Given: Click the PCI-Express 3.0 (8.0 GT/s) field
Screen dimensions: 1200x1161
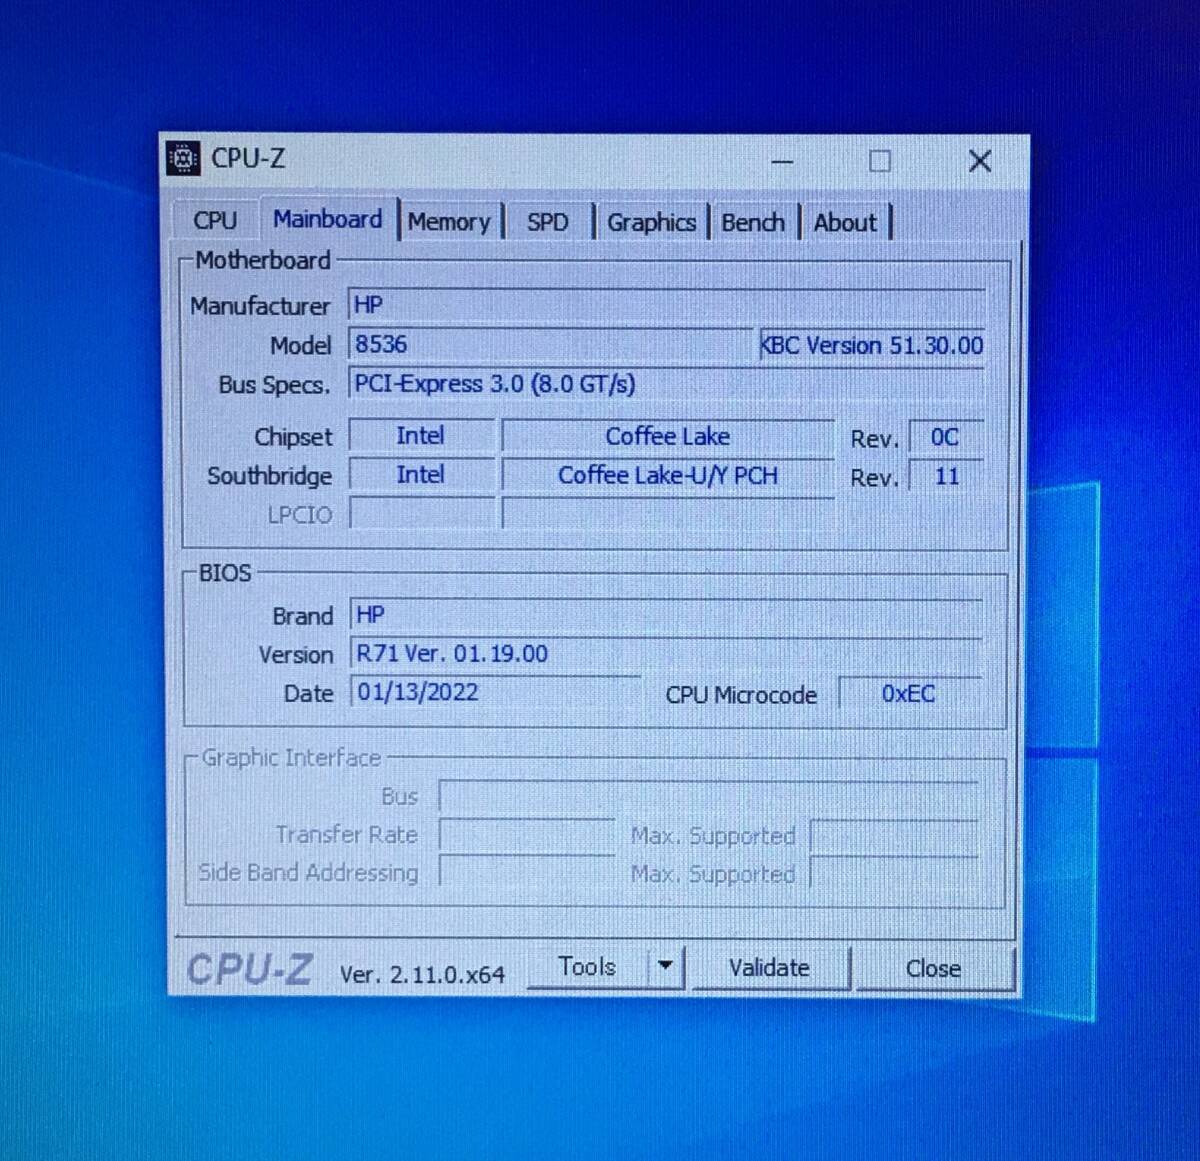Looking at the screenshot, I should point(666,384).
